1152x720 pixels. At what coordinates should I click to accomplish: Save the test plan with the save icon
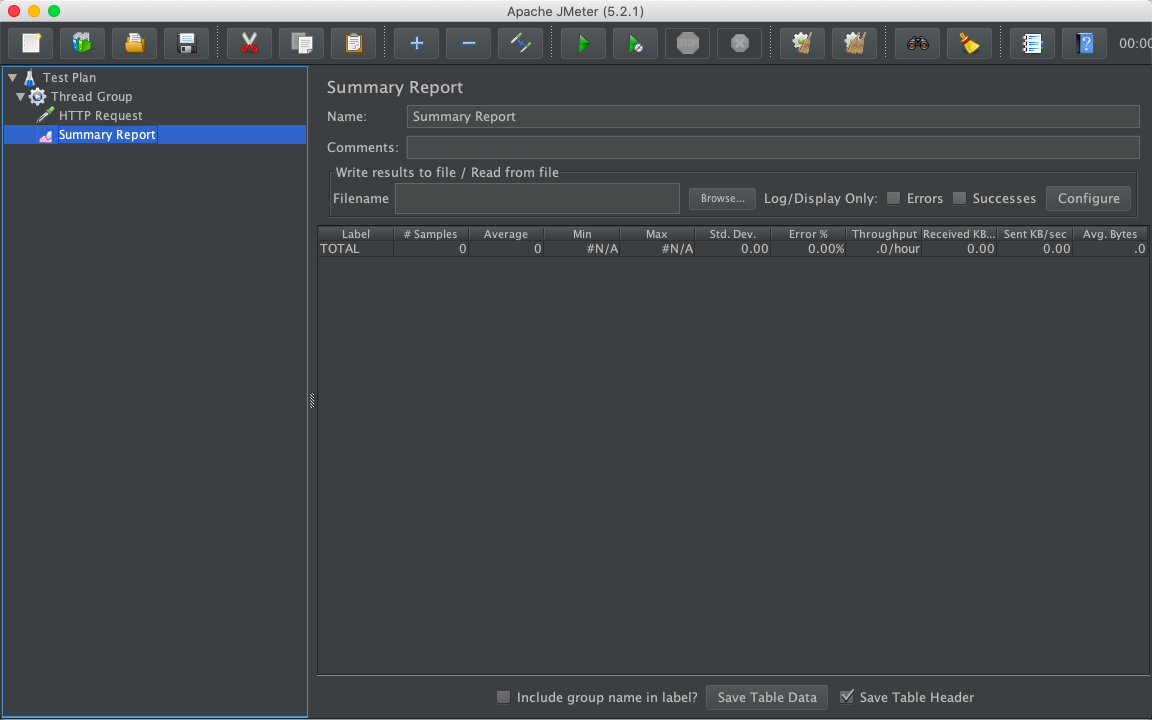[x=187, y=43]
